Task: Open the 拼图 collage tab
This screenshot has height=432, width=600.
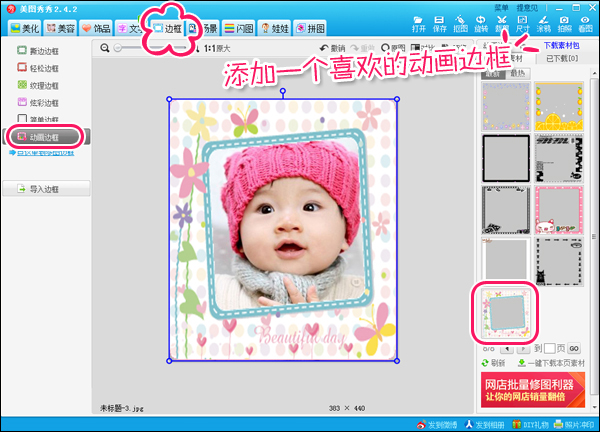Action: coord(310,28)
